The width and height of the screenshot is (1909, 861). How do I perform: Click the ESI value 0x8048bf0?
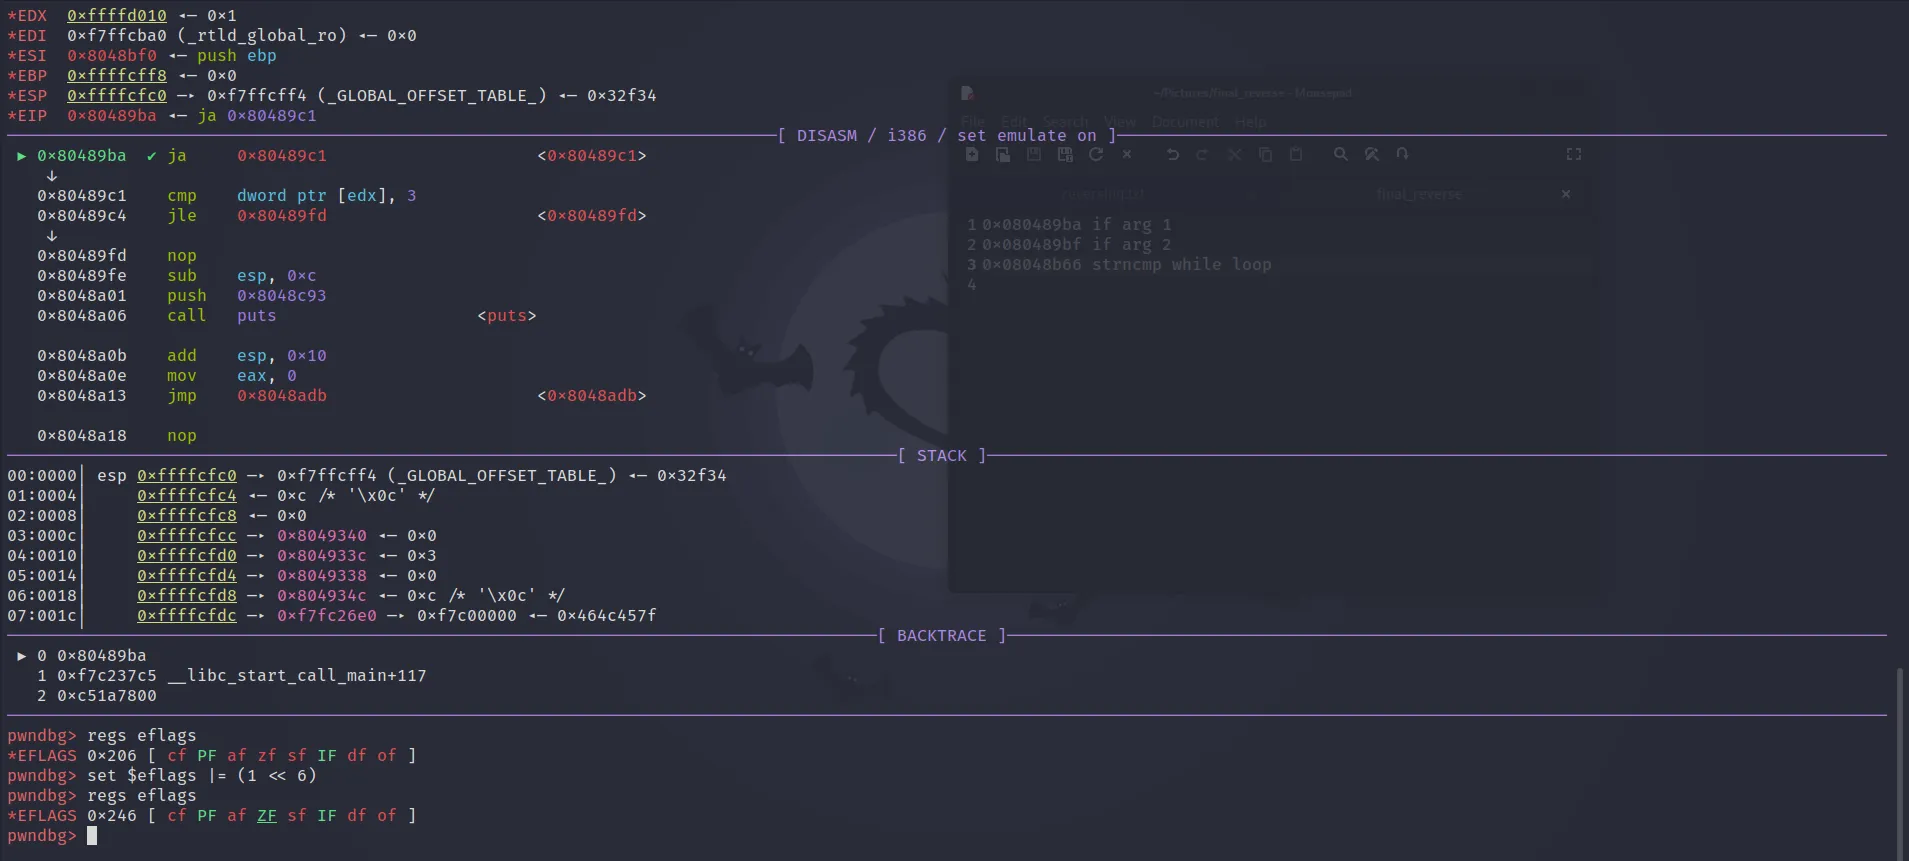tap(112, 56)
